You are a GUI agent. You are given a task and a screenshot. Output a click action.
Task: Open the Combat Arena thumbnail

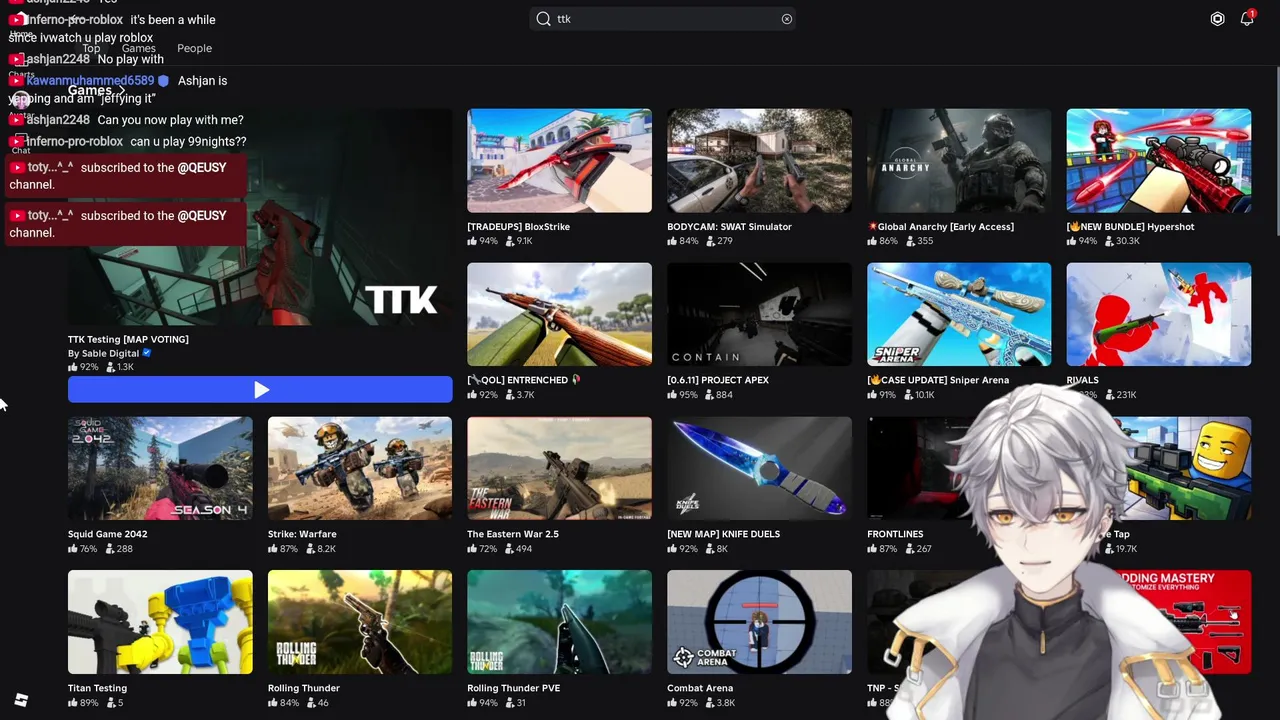(759, 622)
